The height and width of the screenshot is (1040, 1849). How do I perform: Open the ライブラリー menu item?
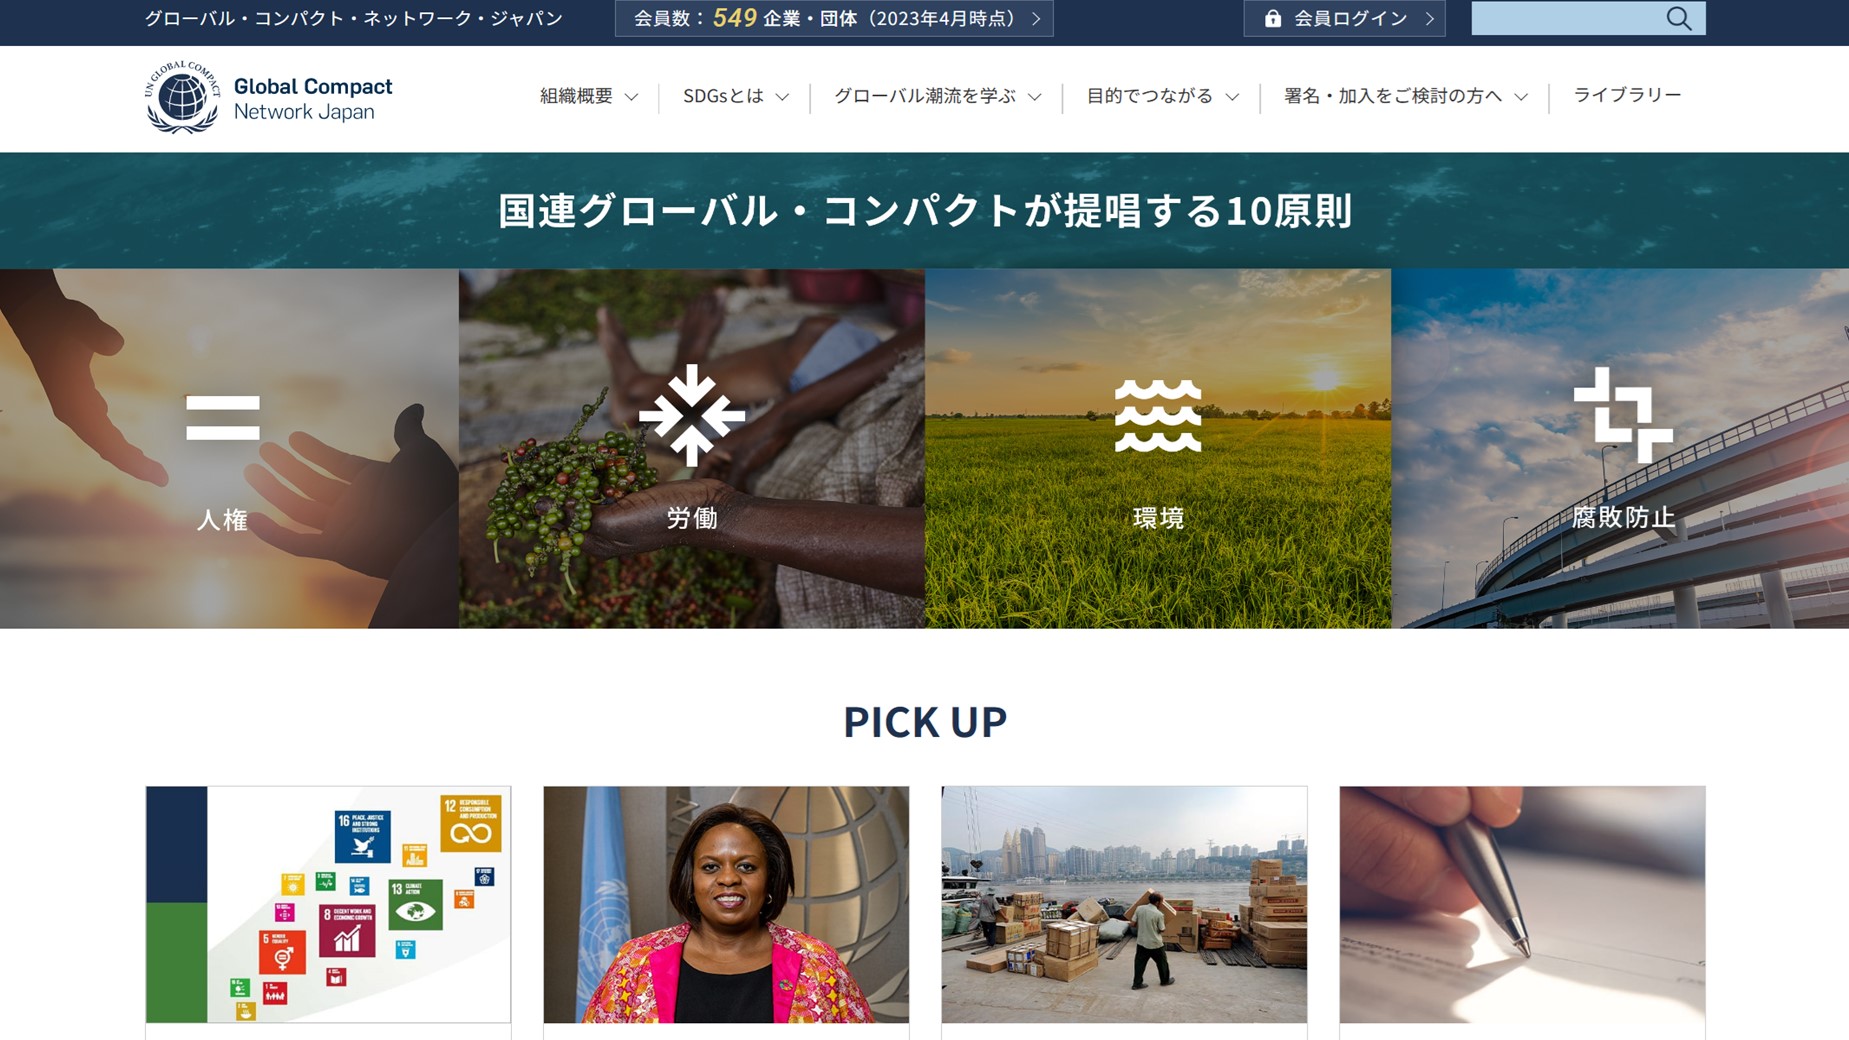[x=1627, y=95]
